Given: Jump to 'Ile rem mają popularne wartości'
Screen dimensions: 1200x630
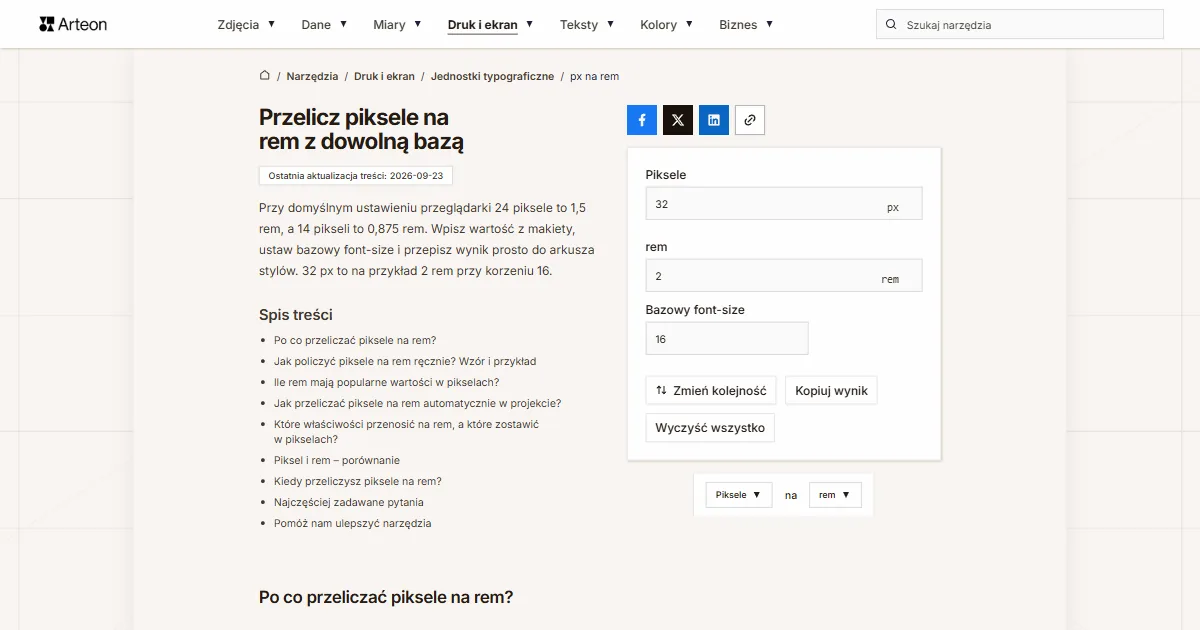Looking at the screenshot, I should point(386,382).
